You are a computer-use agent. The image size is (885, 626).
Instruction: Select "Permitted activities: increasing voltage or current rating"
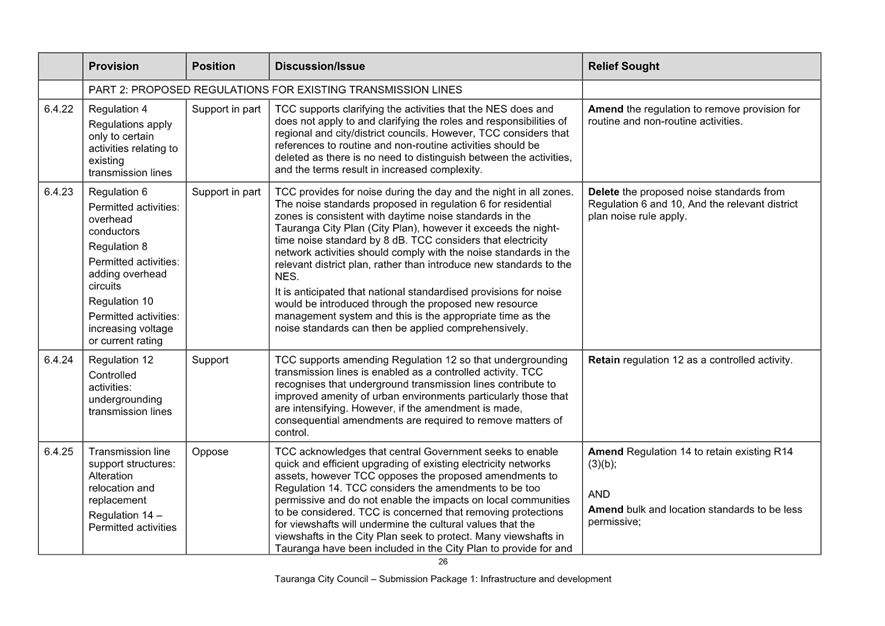click(x=134, y=329)
